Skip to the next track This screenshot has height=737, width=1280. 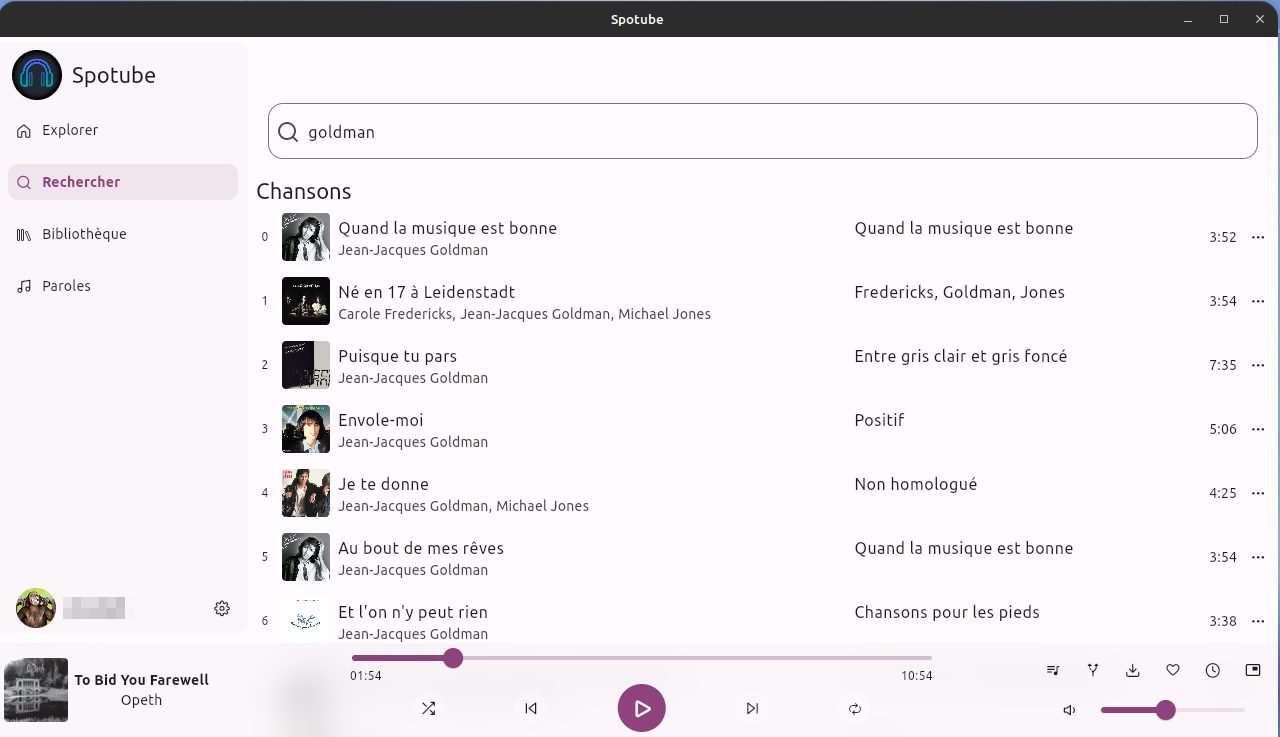click(752, 708)
